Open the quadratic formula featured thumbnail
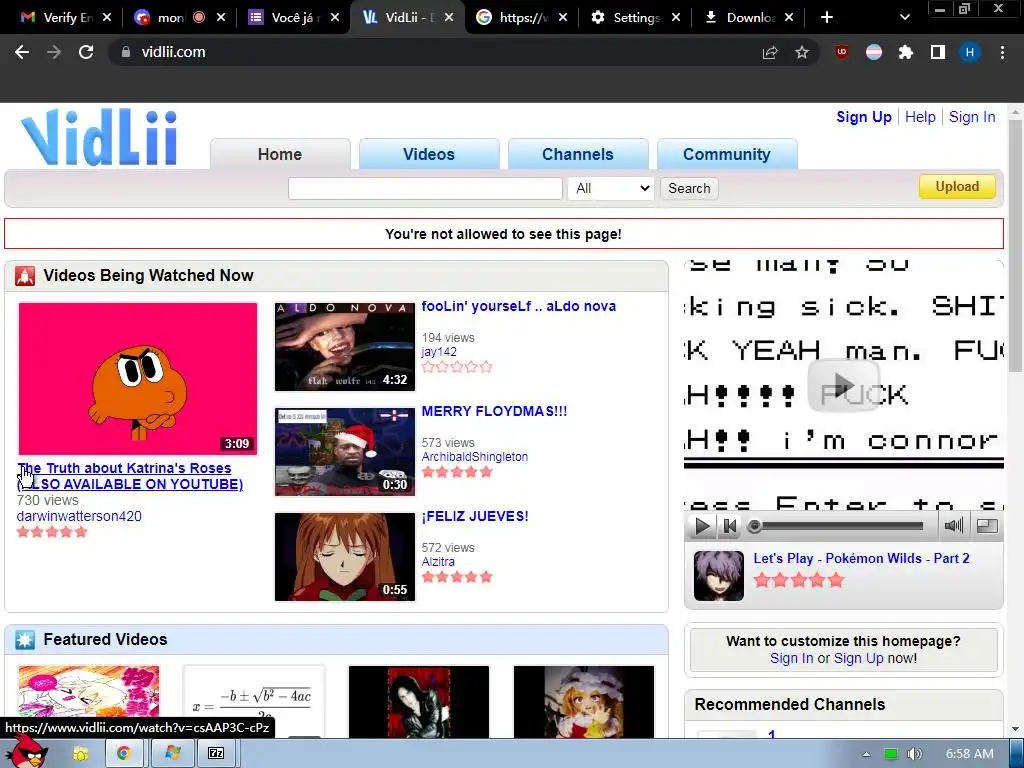Screen dimensions: 1024x768 [254, 701]
